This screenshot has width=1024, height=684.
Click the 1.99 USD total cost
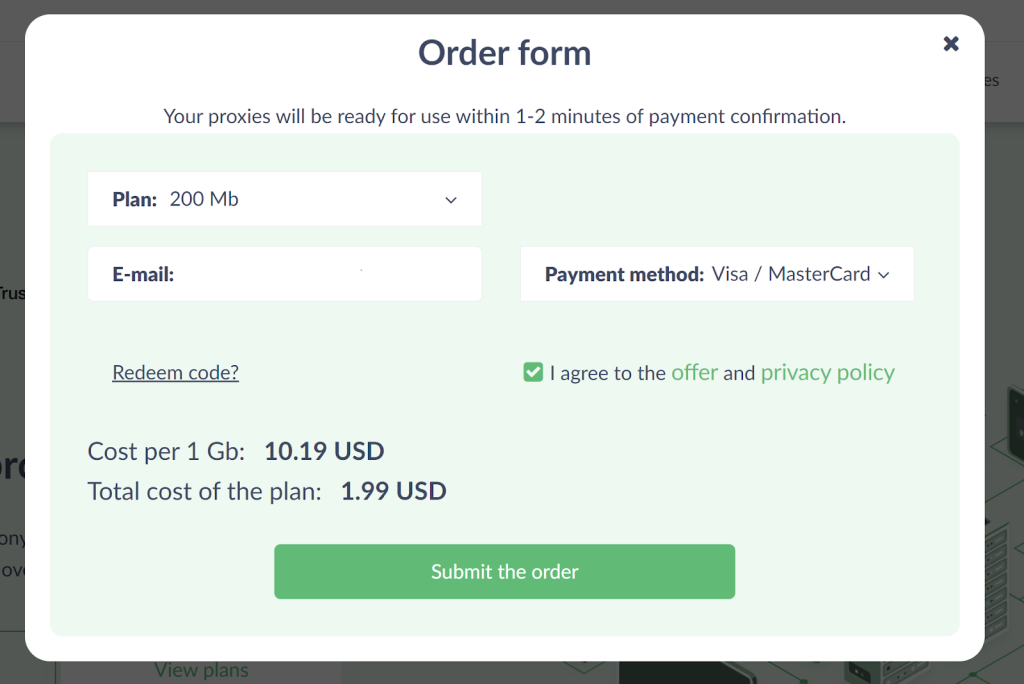[x=394, y=491]
